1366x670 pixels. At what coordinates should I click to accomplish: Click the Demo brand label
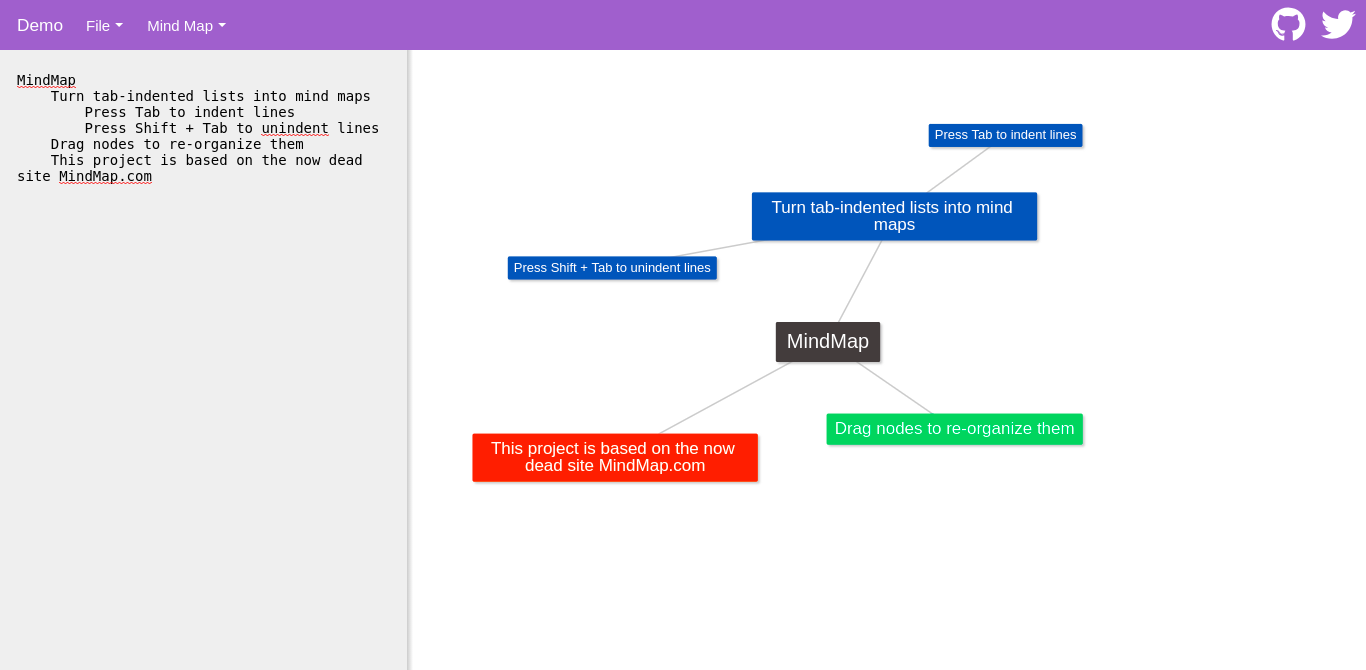[39, 25]
